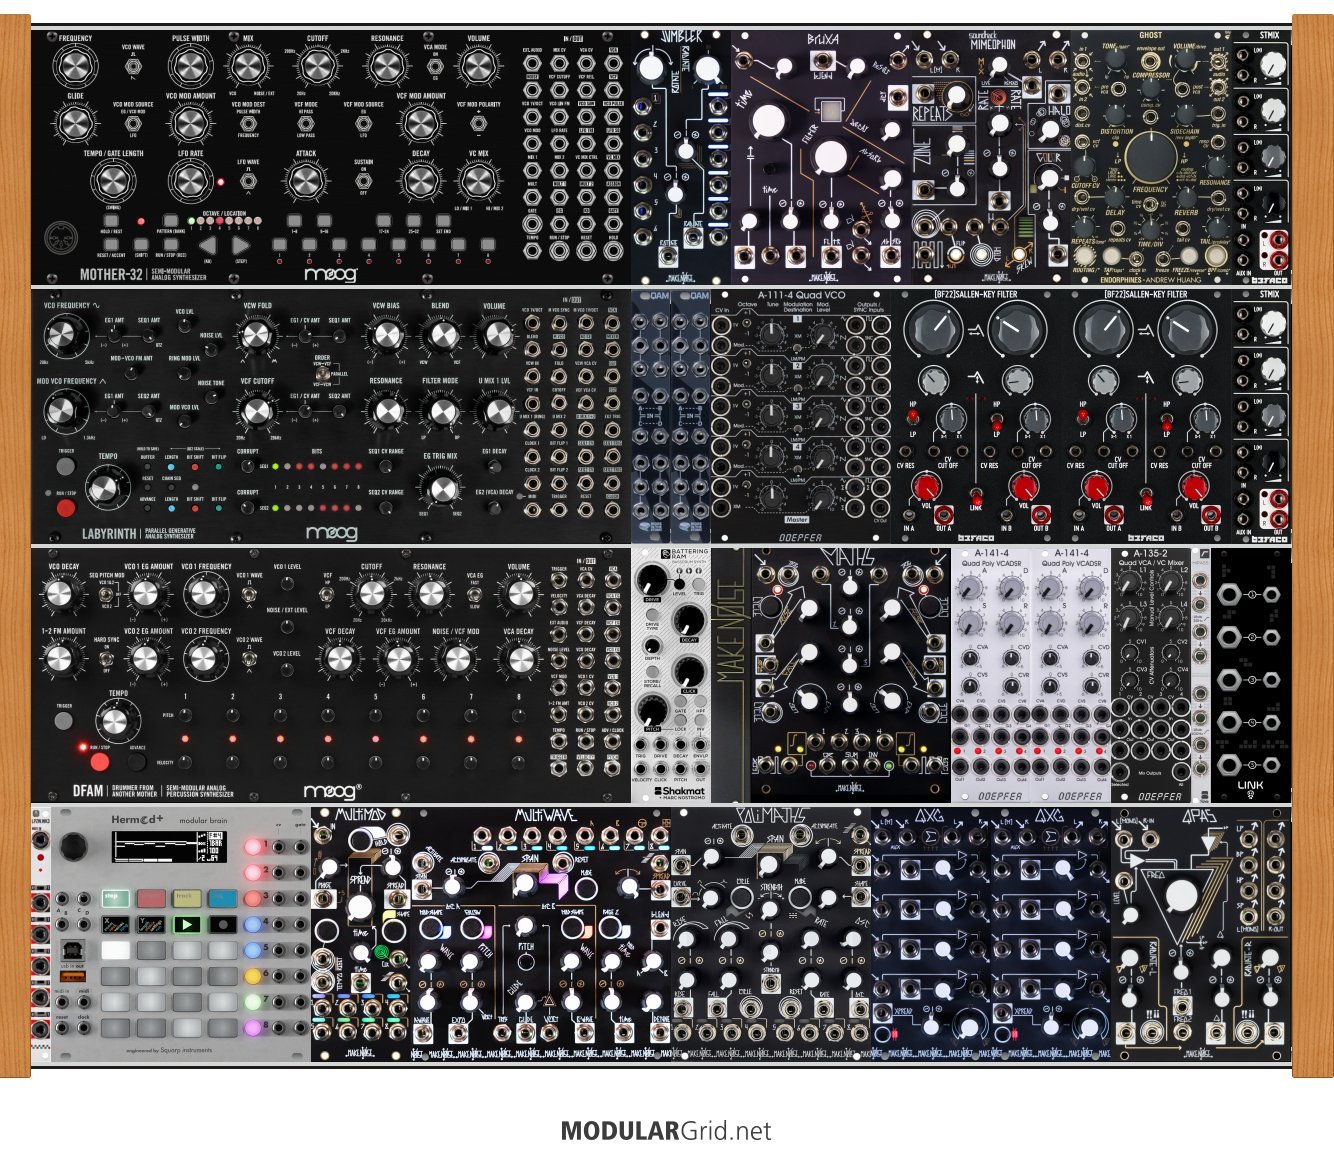Click the Labyrinth EG TRIG MIX knob

click(x=440, y=489)
